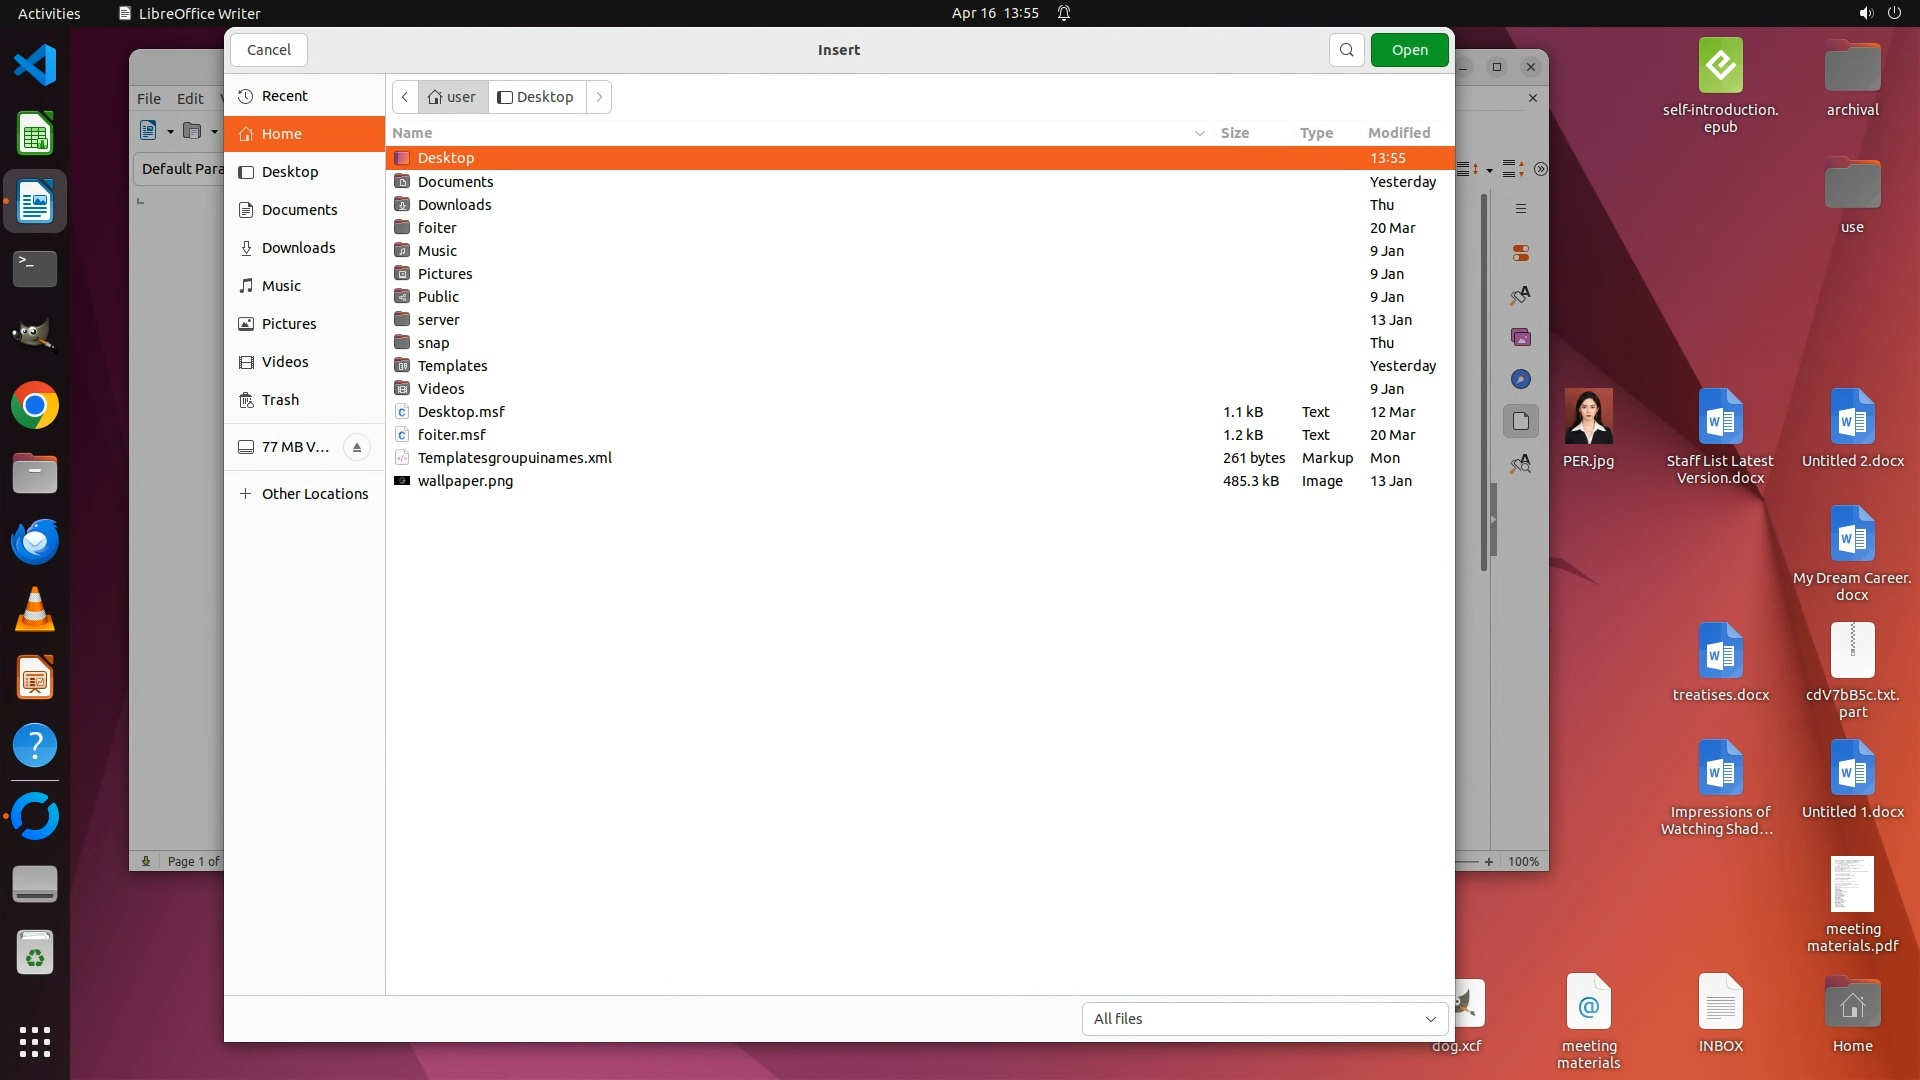Click the search magnifier icon in dialog
Viewport: 1920px width, 1080px height.
point(1346,50)
